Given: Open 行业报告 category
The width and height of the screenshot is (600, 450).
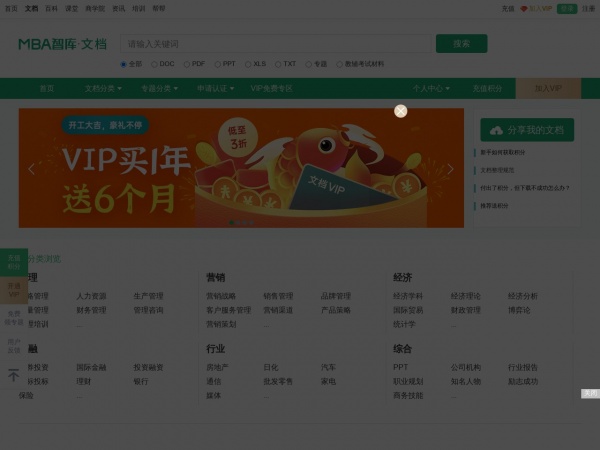Looking at the screenshot, I should coord(523,367).
